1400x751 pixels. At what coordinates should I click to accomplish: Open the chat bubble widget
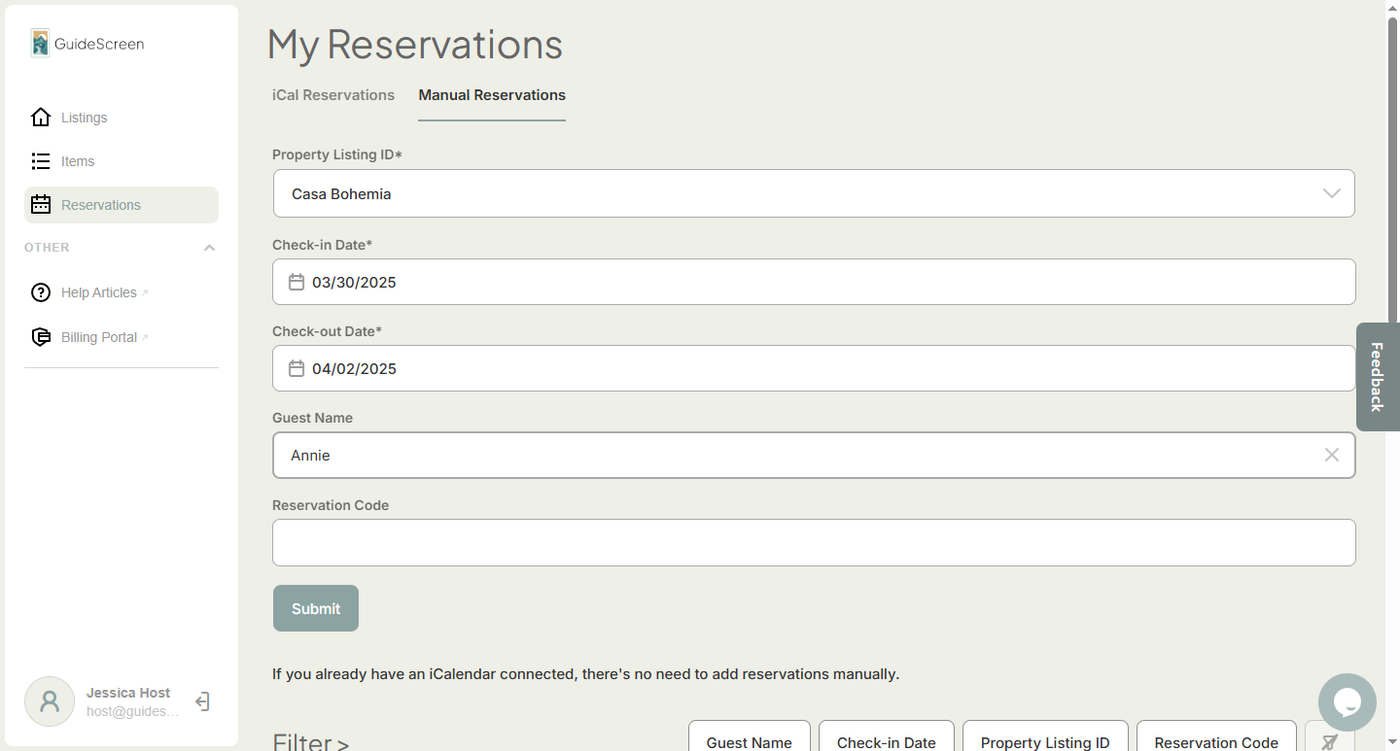(x=1347, y=702)
